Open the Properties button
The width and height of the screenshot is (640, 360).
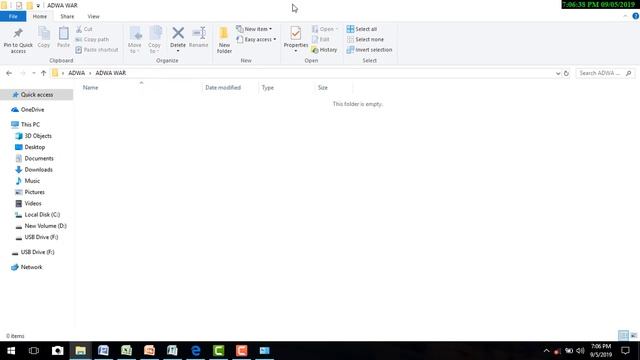296,36
